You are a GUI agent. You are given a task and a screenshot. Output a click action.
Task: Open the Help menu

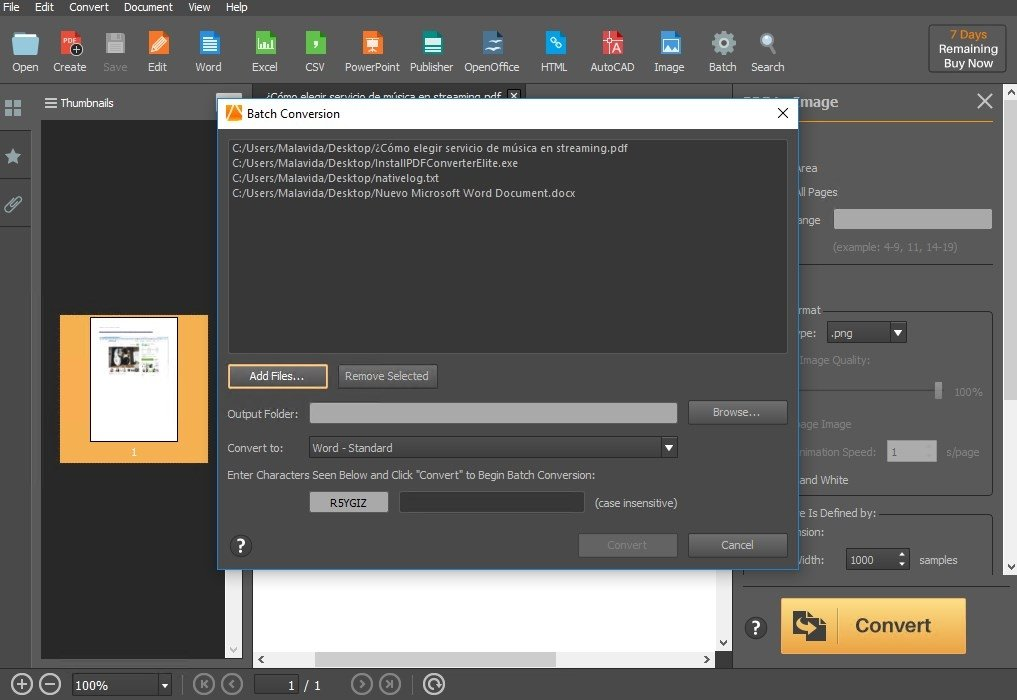tap(237, 7)
